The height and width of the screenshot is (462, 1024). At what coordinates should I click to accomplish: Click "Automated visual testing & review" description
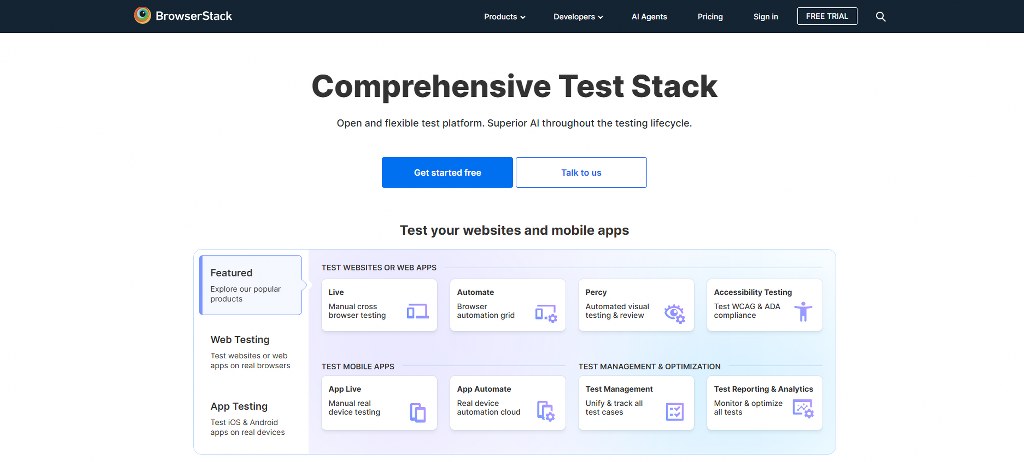pos(617,311)
